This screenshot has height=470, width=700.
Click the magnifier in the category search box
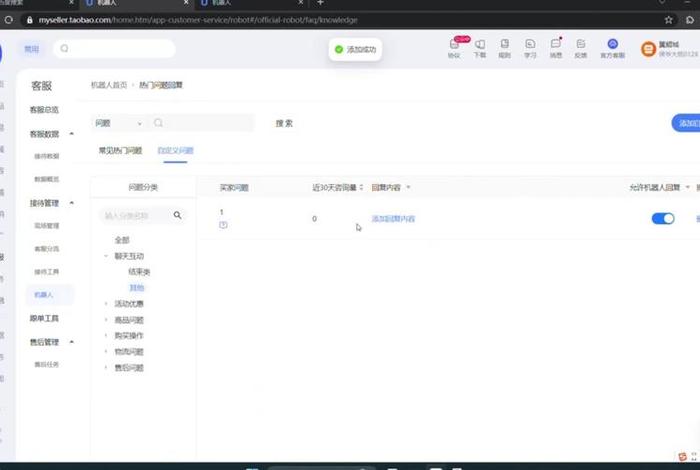click(x=177, y=215)
